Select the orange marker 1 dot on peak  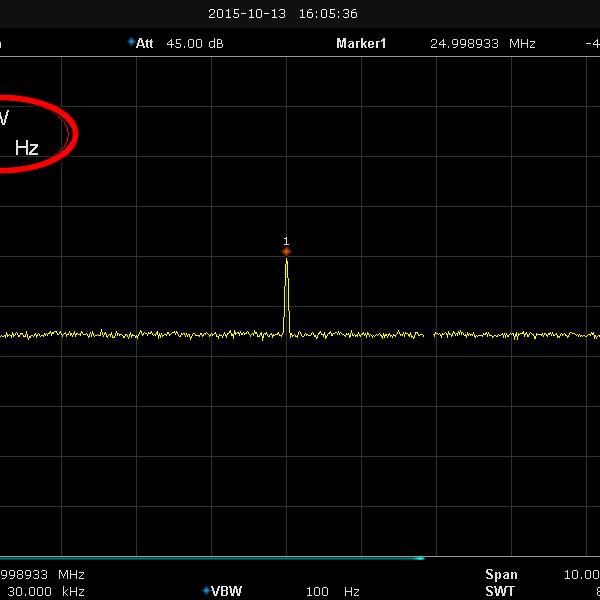tap(286, 251)
